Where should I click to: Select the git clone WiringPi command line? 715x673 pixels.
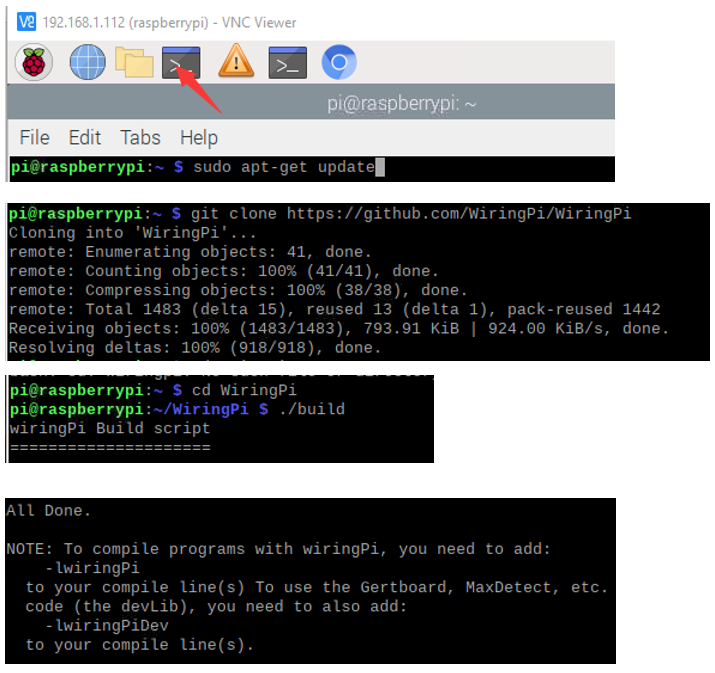click(x=320, y=213)
